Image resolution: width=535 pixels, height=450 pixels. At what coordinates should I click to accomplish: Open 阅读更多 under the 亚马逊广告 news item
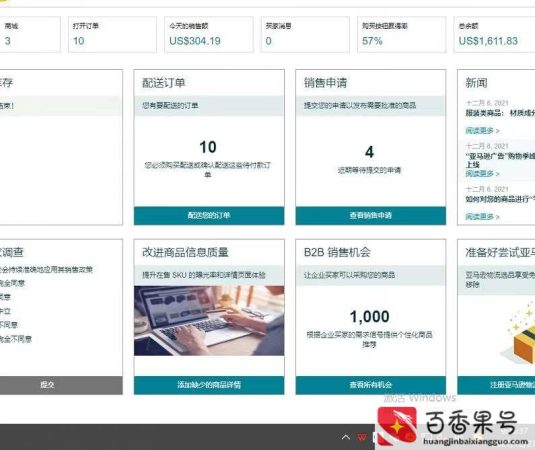click(482, 174)
